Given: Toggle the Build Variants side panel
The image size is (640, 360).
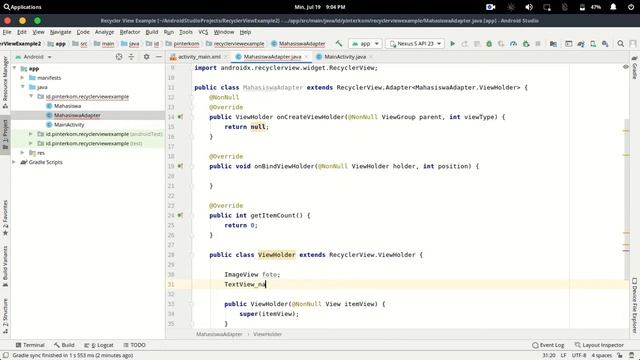Looking at the screenshot, I should tap(5, 266).
